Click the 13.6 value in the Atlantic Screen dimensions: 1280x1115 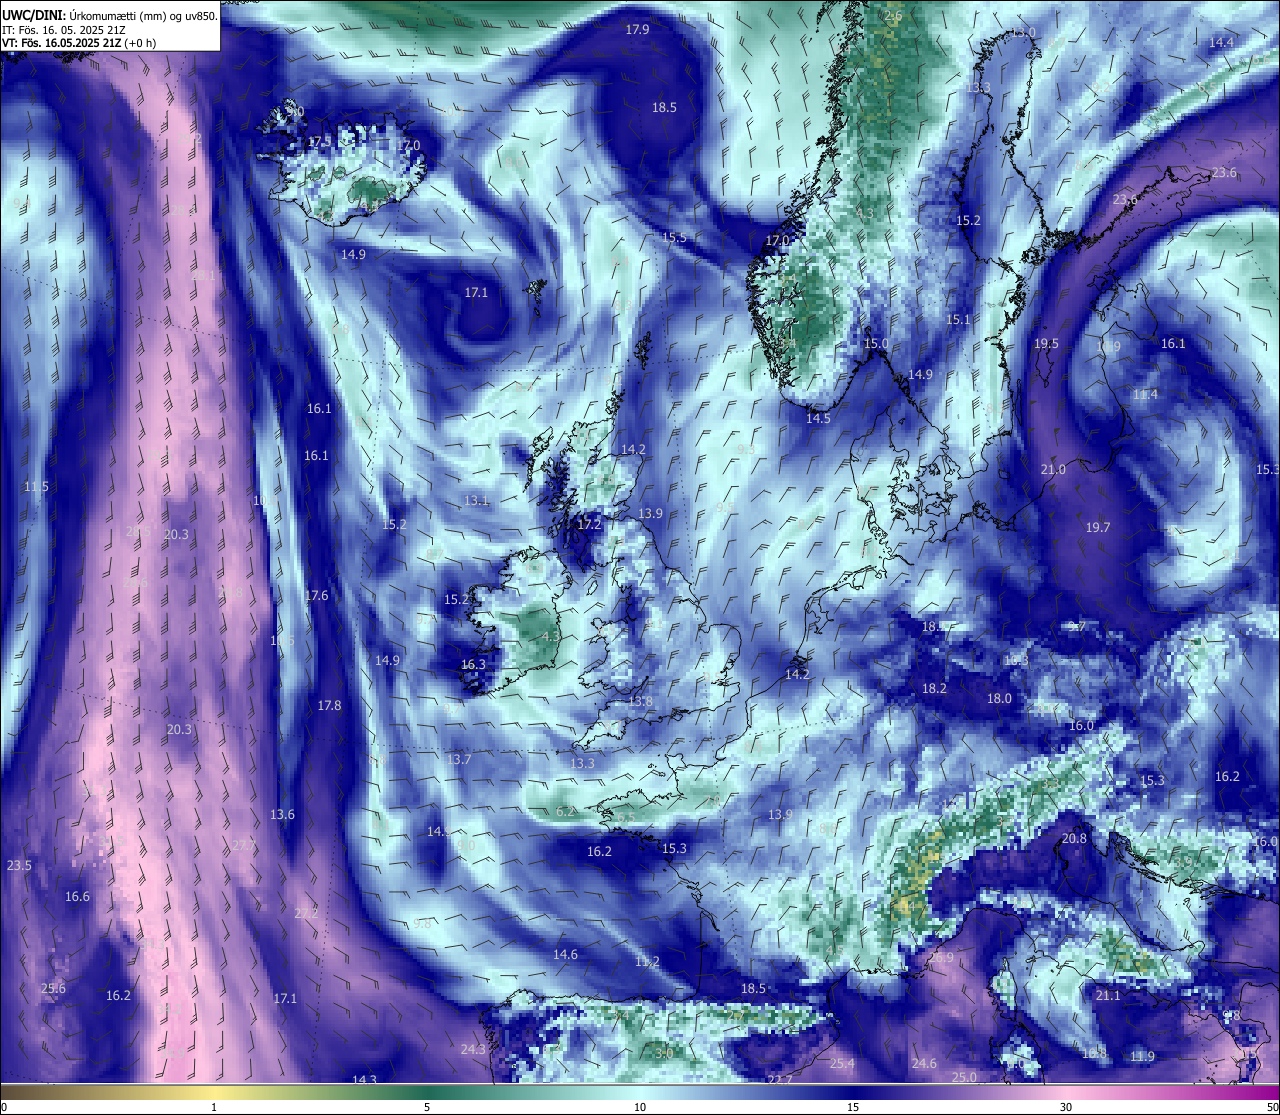[x=283, y=815]
